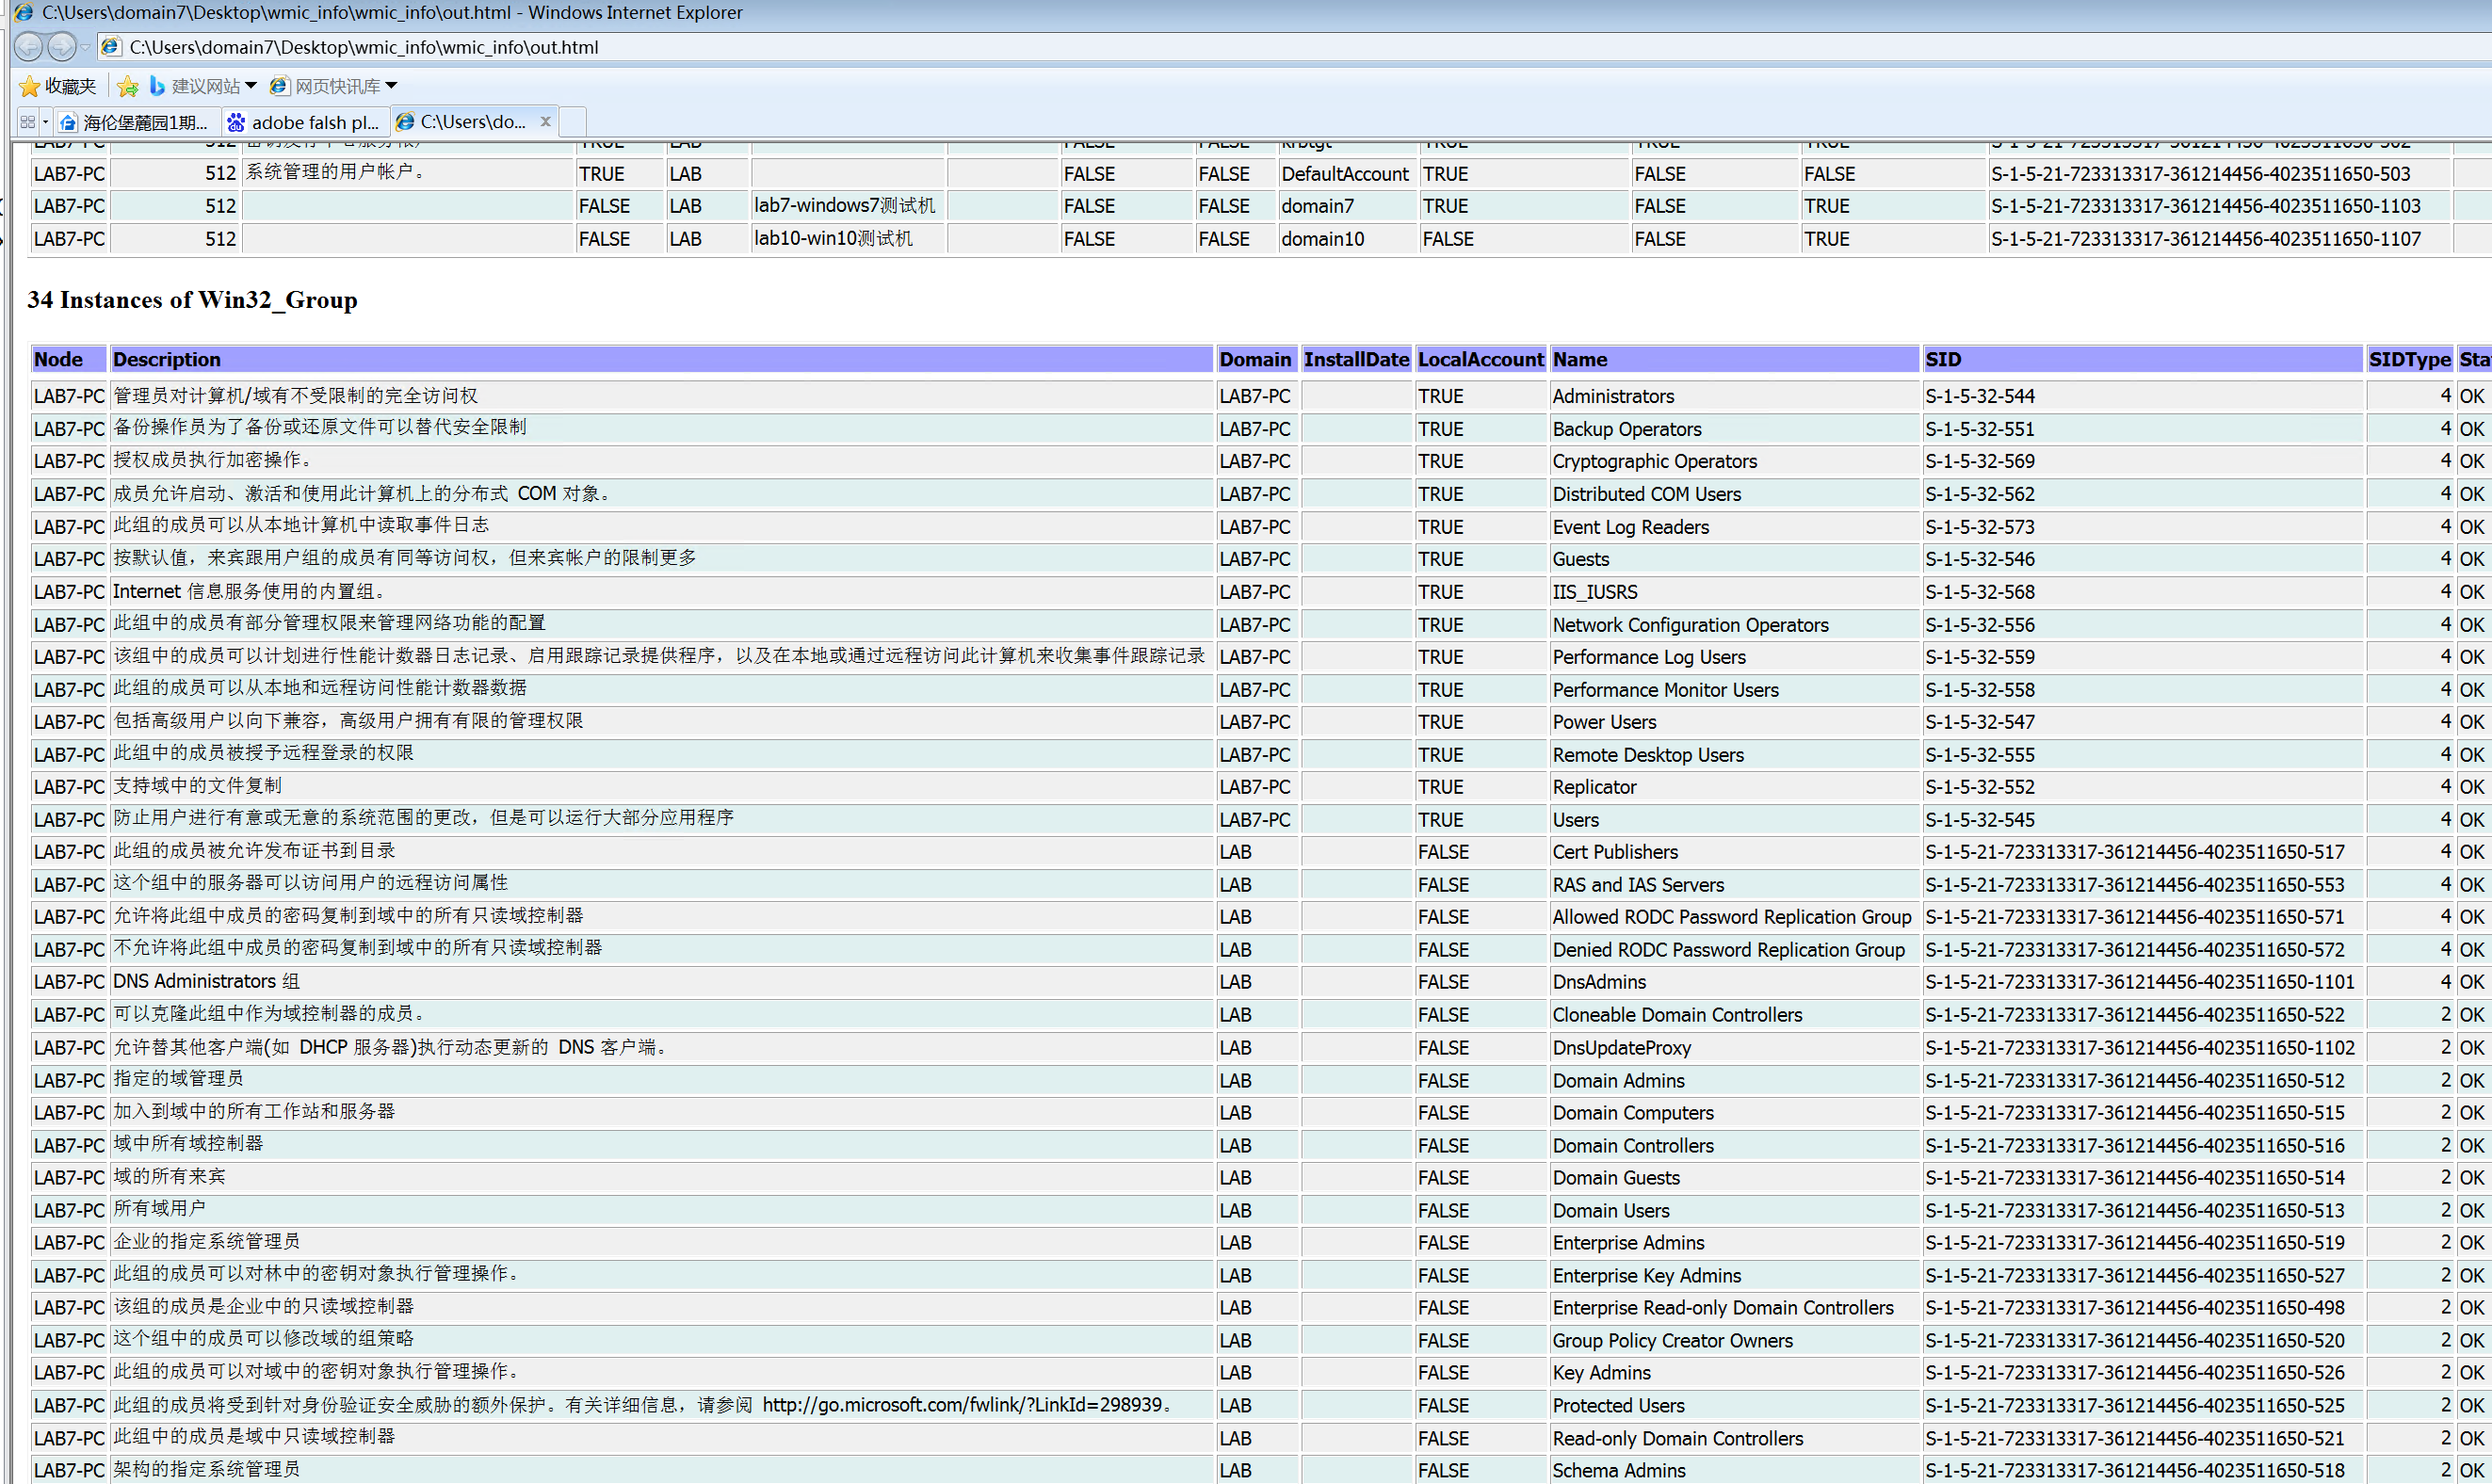This screenshot has width=2492, height=1484.
Task: Open the 网页快讯库 dropdown
Action: [334, 86]
